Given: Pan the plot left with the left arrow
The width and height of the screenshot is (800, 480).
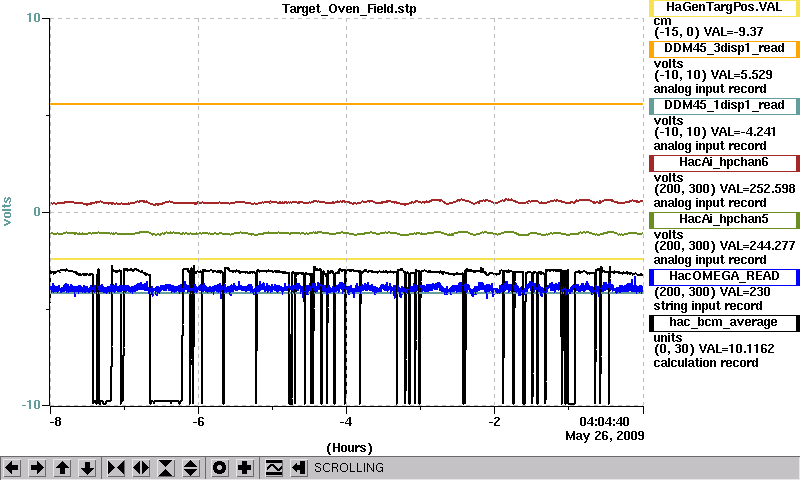Looking at the screenshot, I should [x=12, y=468].
